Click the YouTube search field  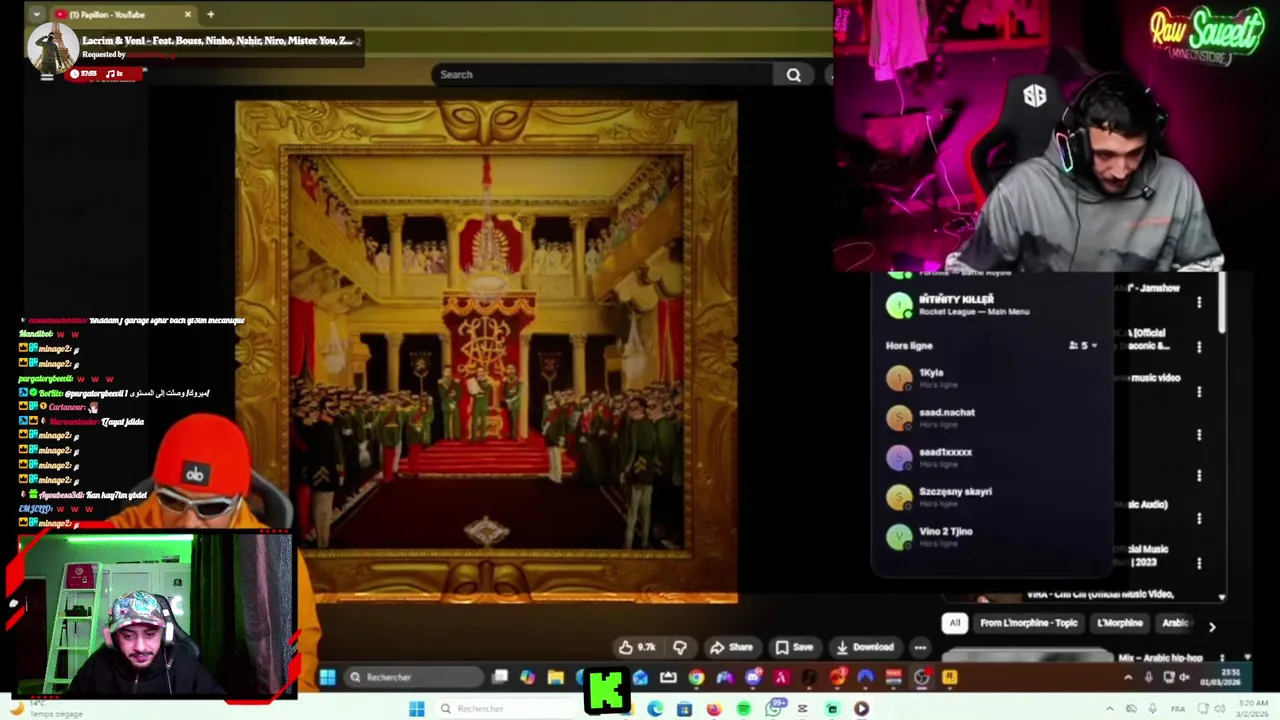(x=603, y=74)
